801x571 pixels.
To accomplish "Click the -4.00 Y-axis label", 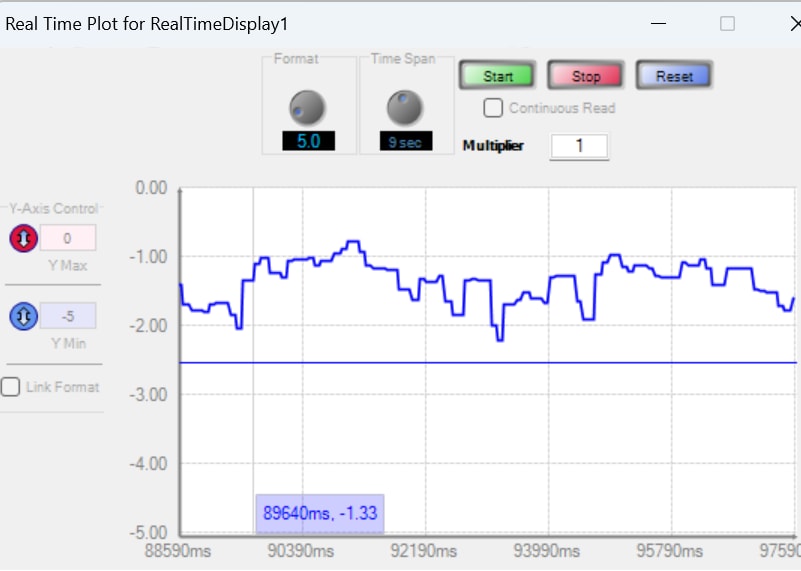I will pyautogui.click(x=148, y=464).
